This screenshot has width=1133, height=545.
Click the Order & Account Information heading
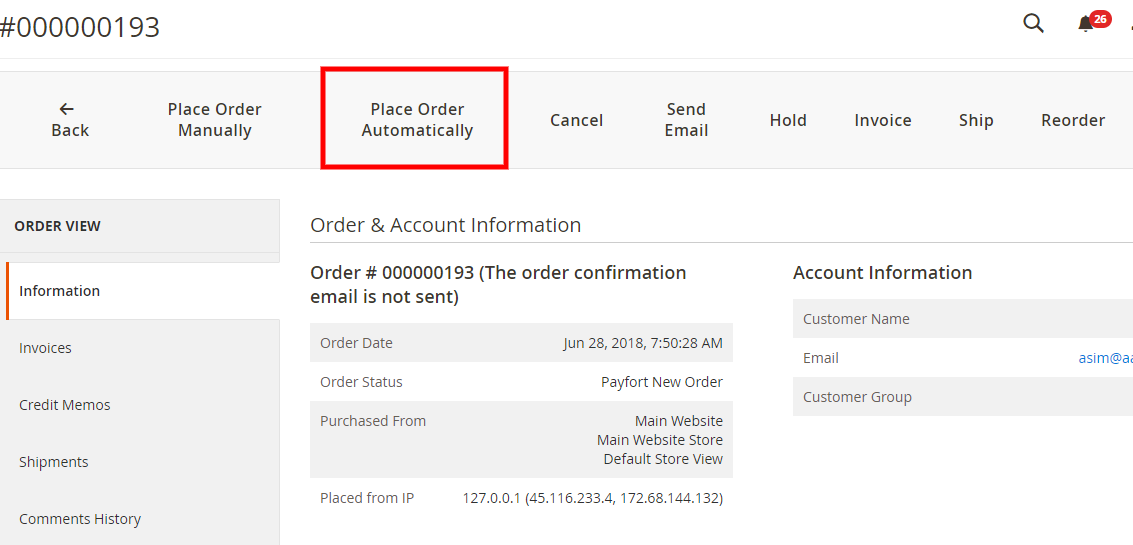click(445, 225)
